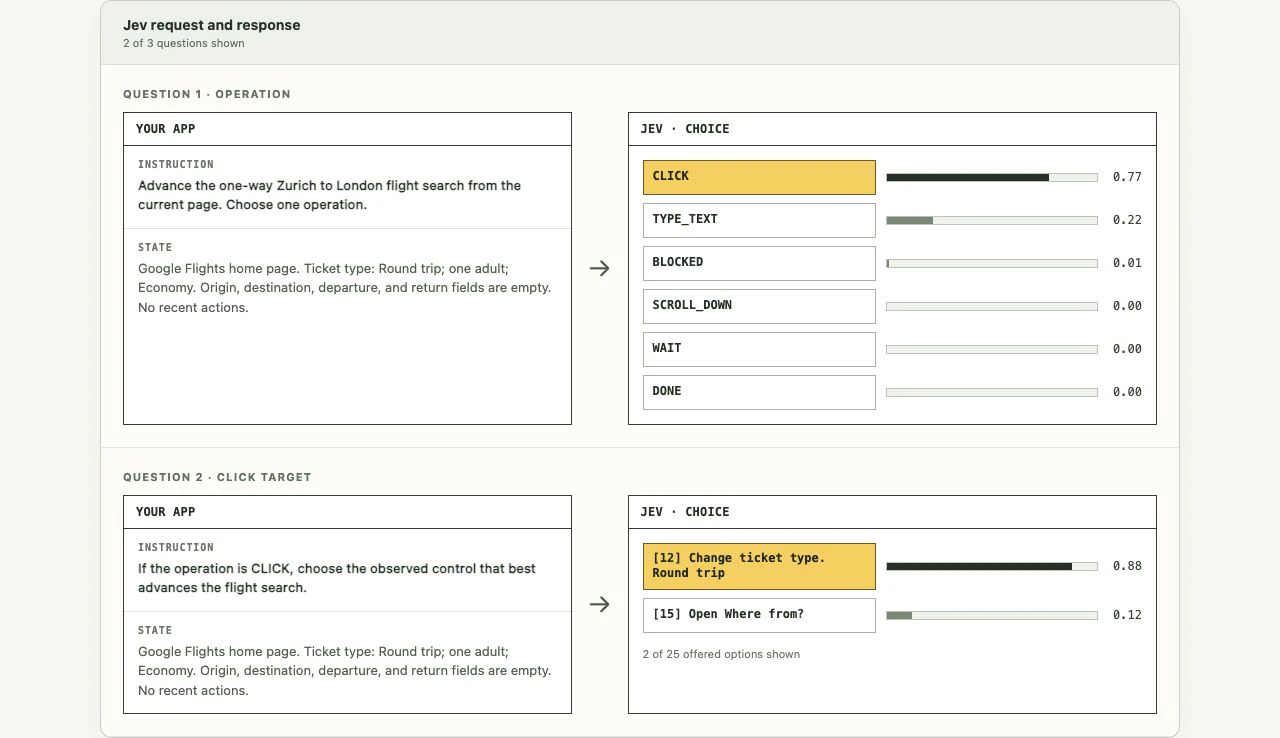Click the INSTRUCTION label in Question 1
This screenshot has width=1280, height=738.
(x=176, y=164)
